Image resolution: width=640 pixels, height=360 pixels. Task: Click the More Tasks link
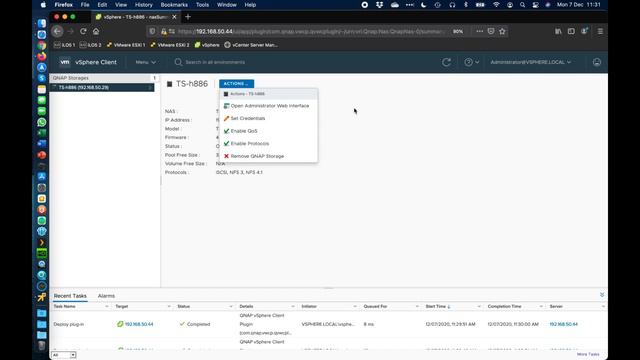click(588, 354)
